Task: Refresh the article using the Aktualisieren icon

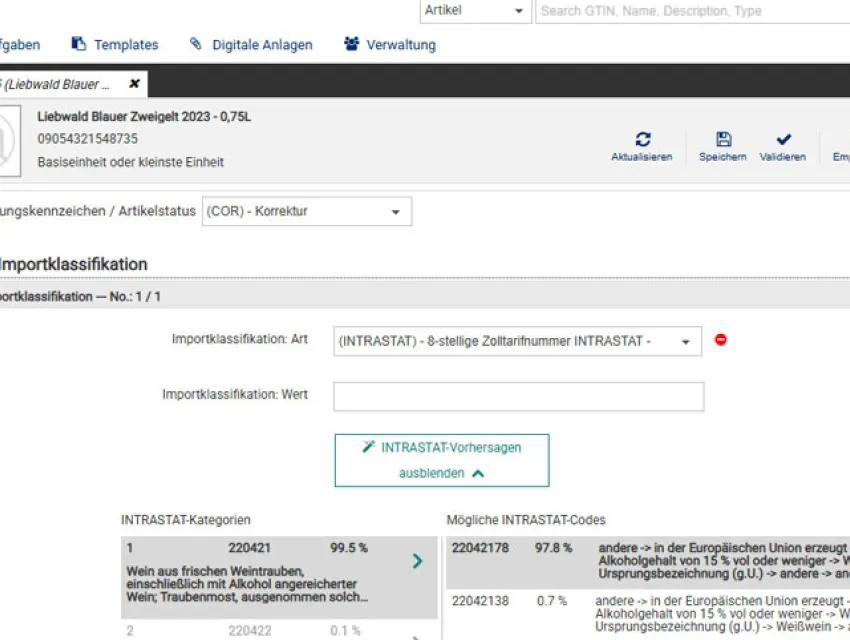Action: [x=643, y=138]
